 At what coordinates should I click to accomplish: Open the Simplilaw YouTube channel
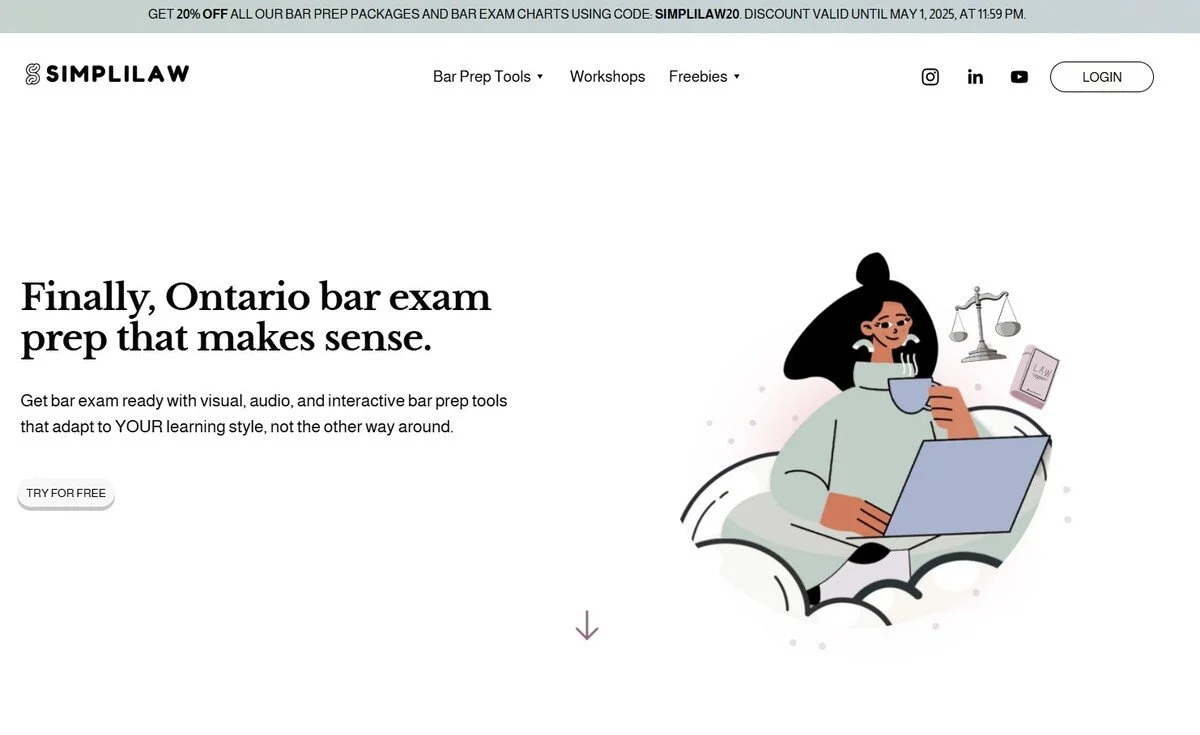(x=1019, y=77)
